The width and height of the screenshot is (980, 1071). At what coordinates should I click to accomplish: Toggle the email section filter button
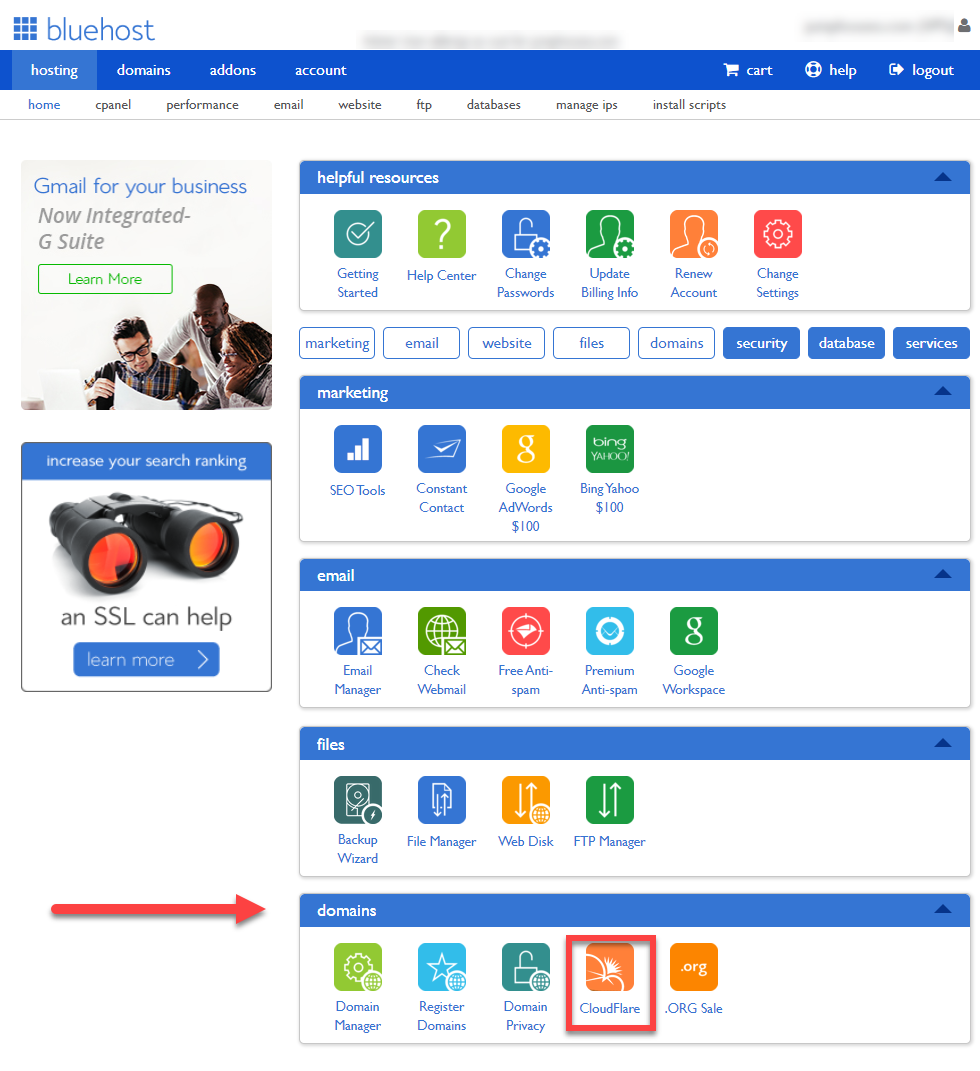[421, 343]
